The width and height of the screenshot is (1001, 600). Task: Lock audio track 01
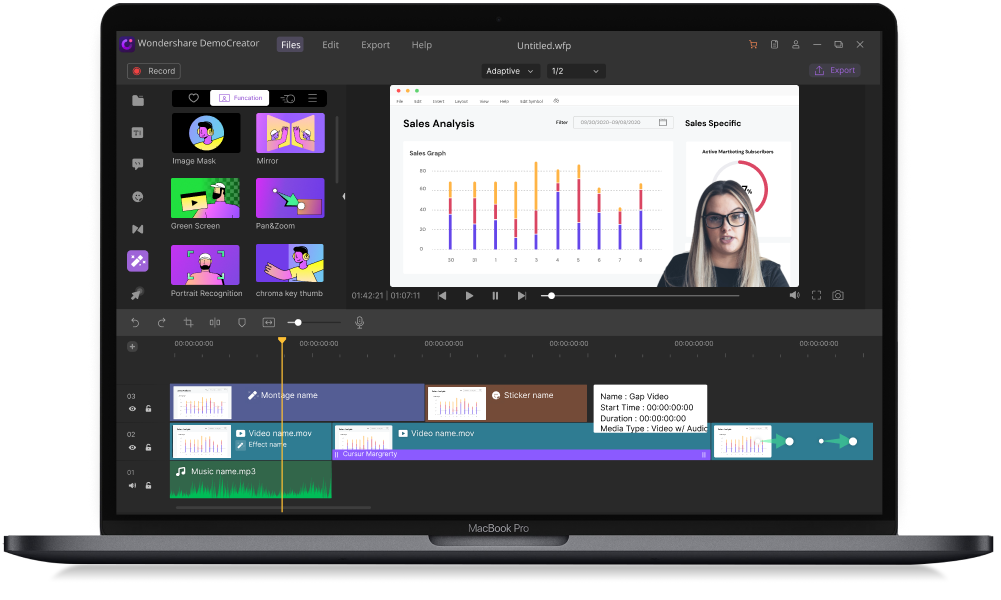pos(148,485)
